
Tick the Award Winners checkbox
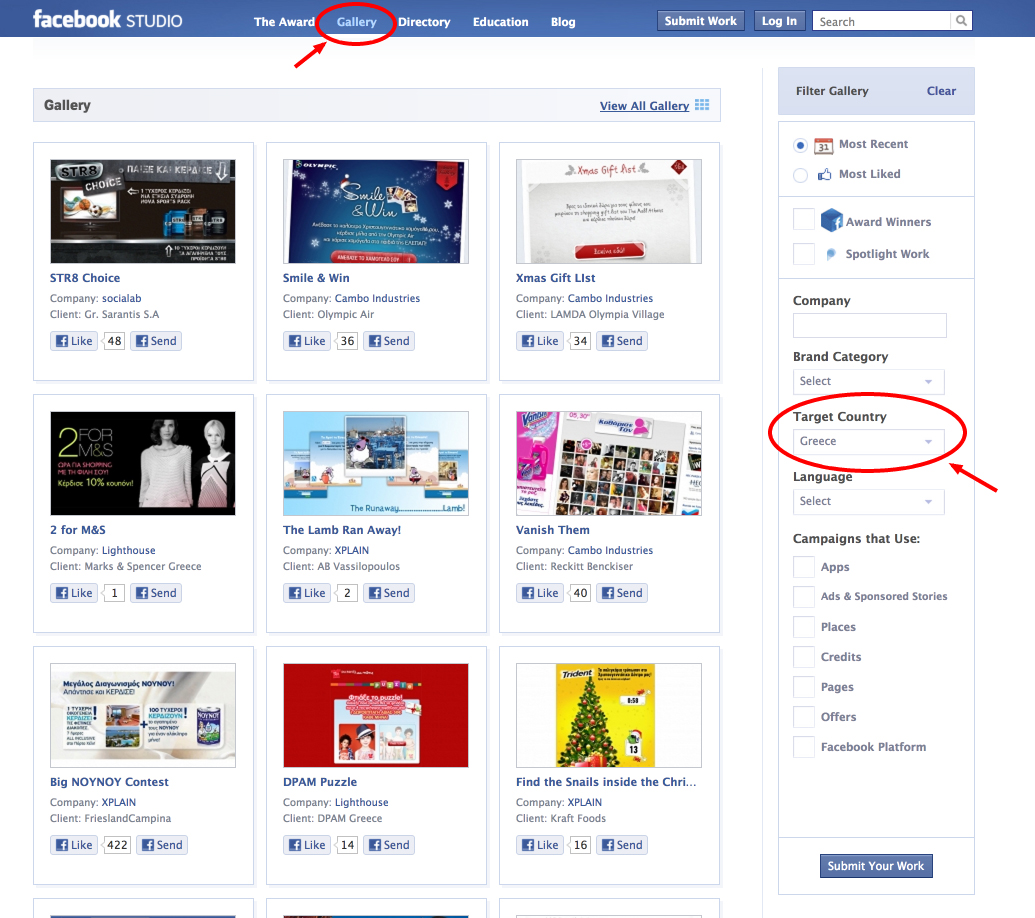point(804,220)
